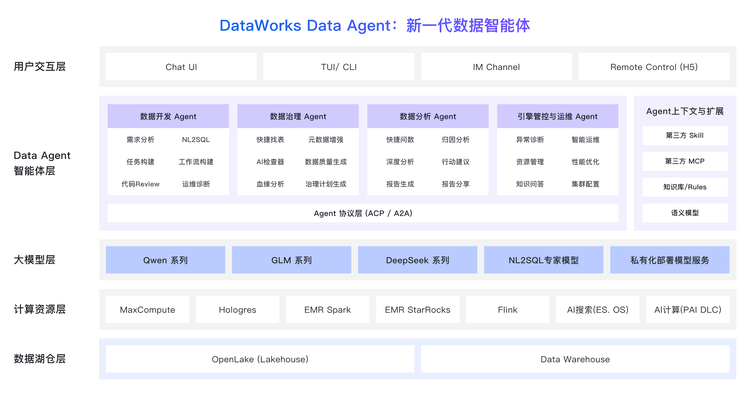Image resolution: width=750 pixels, height=393 pixels.
Task: Select the 数据治理 Agent header
Action: (298, 116)
